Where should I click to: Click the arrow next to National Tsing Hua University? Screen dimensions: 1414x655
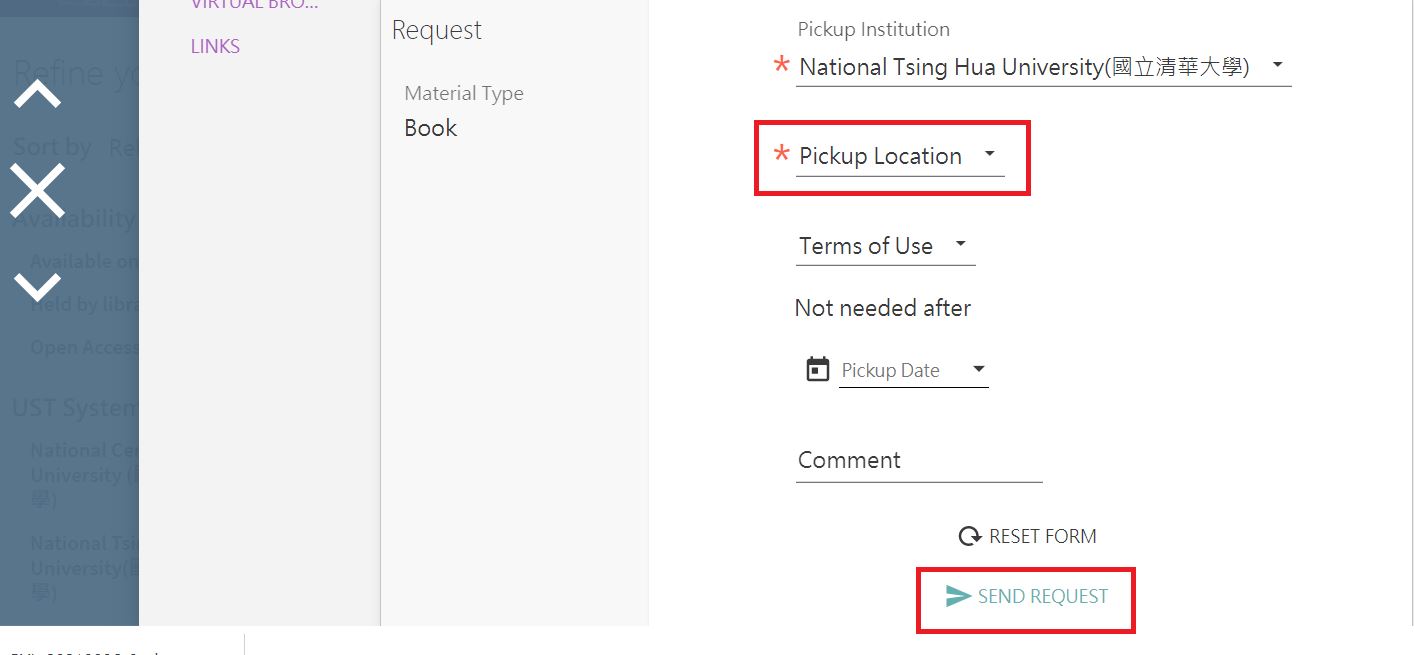click(1277, 66)
